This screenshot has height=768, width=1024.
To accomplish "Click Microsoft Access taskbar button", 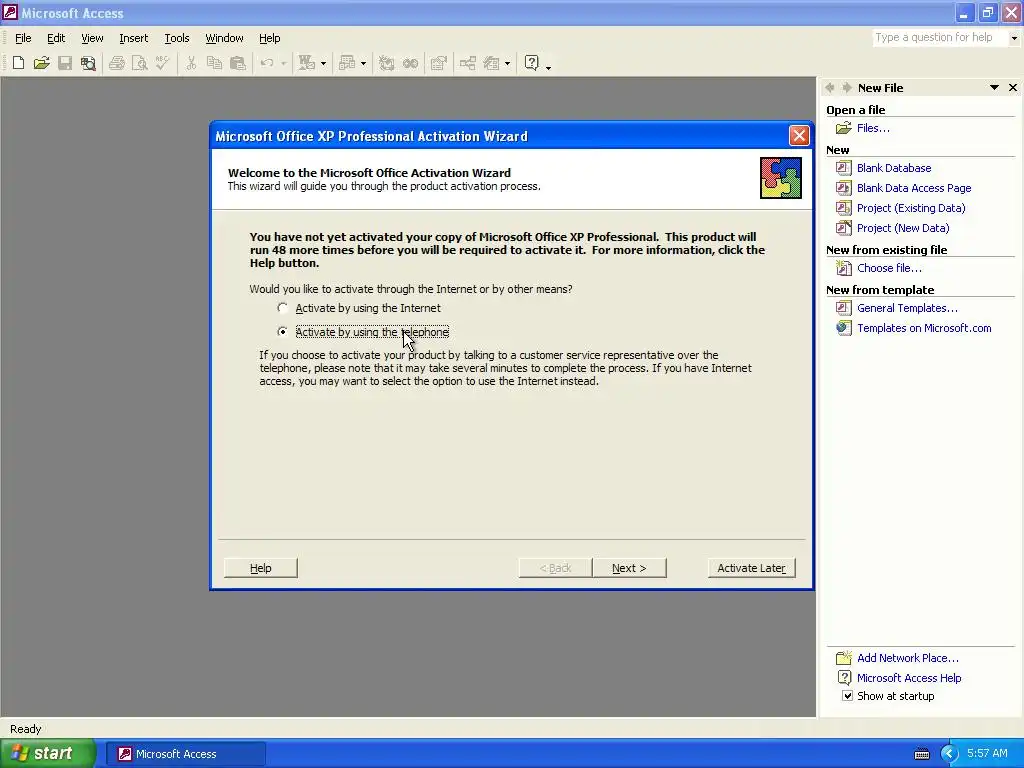I will click(185, 754).
